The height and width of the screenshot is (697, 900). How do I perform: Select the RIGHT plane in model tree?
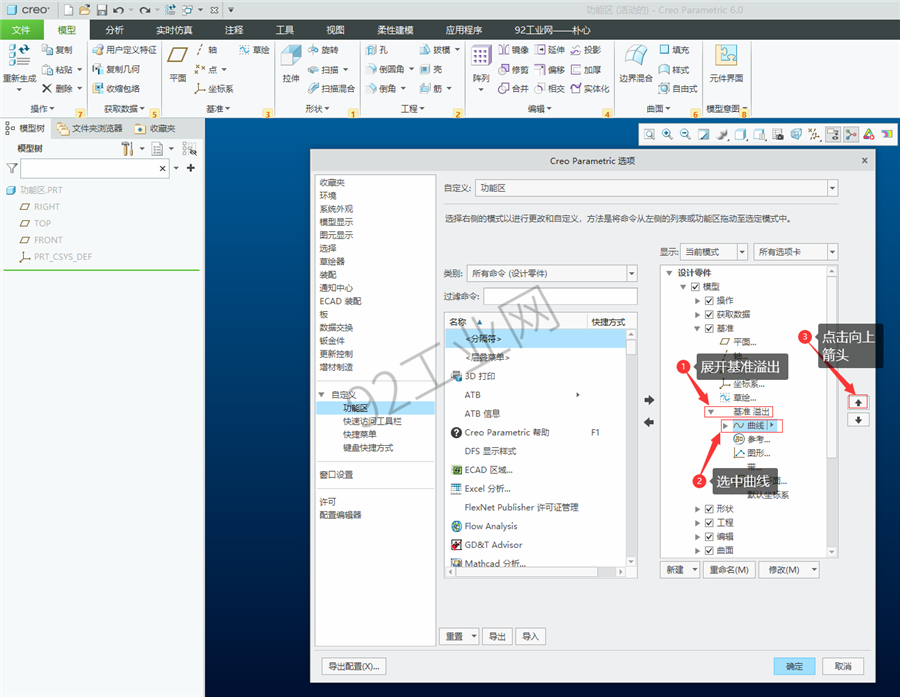pyautogui.click(x=46, y=207)
